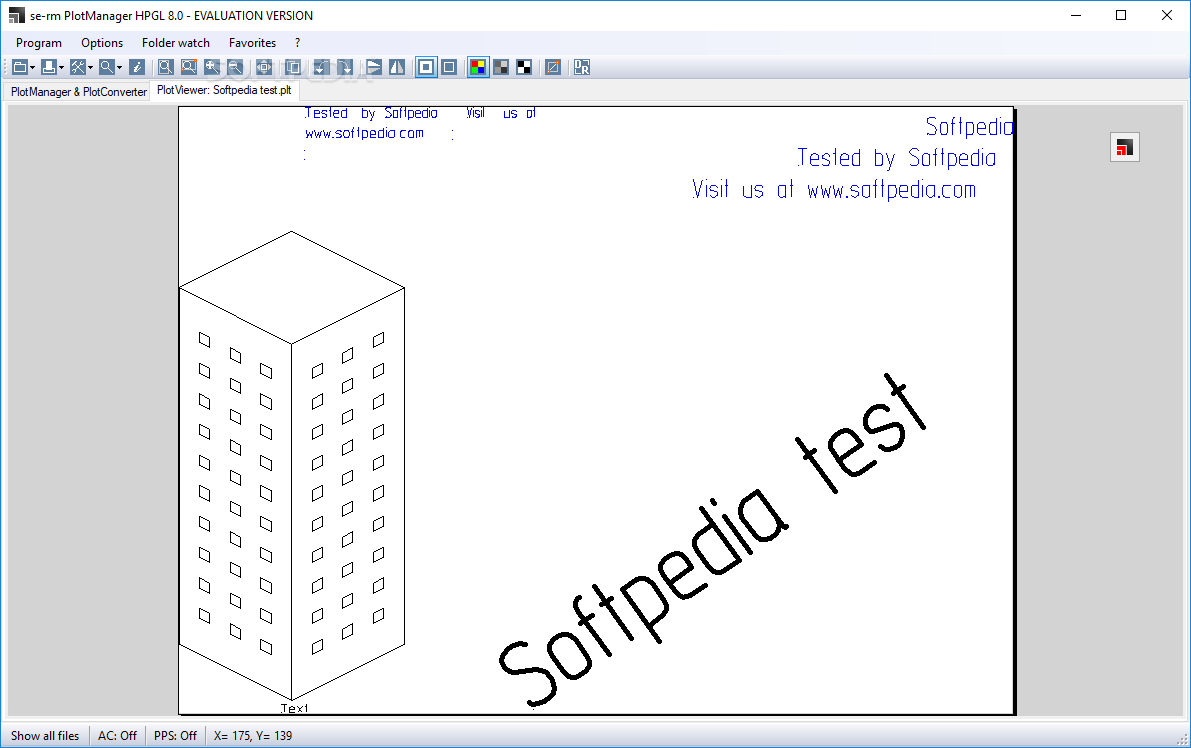Click the overlapping pages copy icon

pyautogui.click(x=293, y=68)
